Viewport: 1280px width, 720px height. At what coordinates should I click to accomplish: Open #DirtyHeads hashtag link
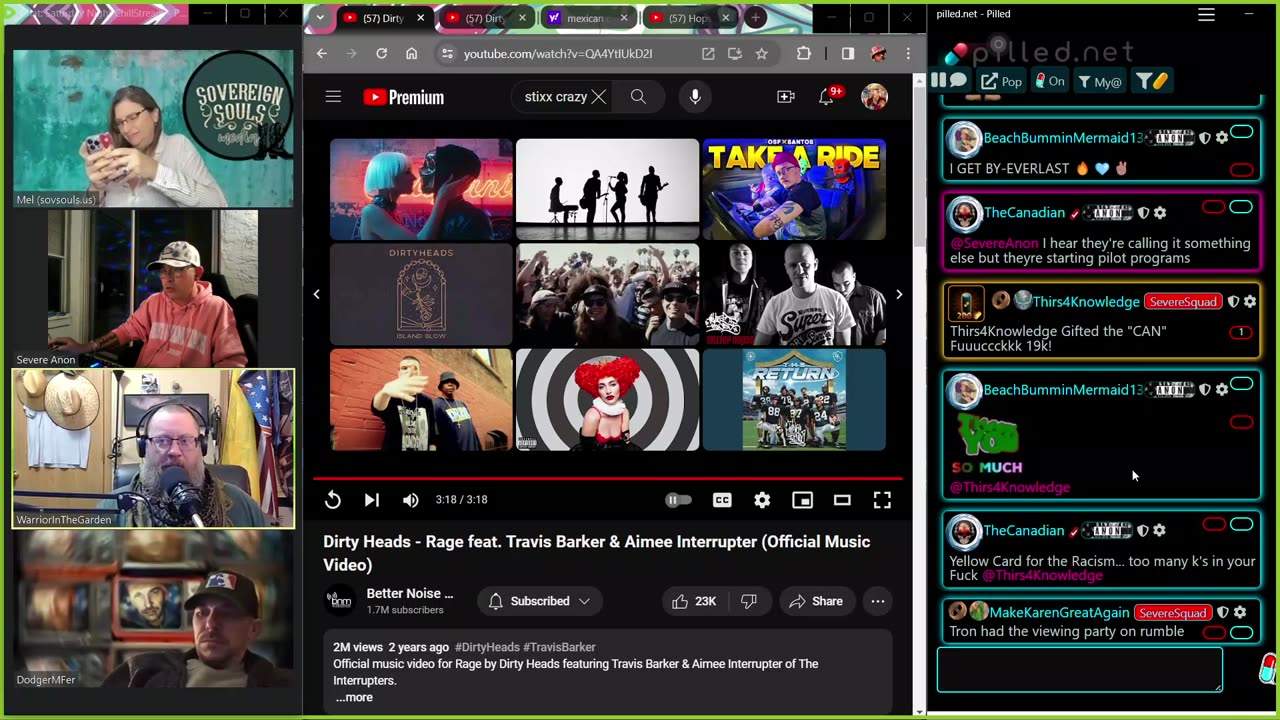click(487, 647)
